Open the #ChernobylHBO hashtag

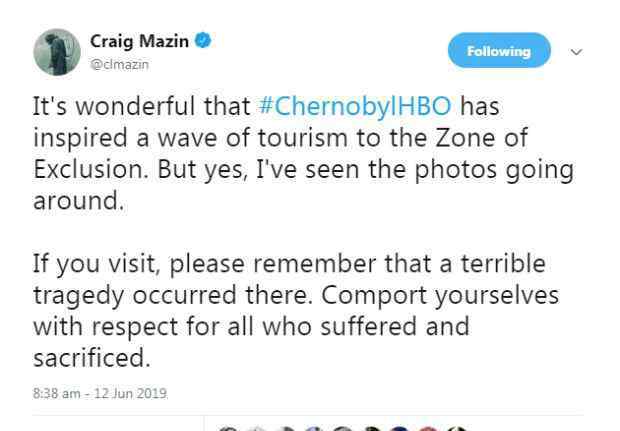pos(355,107)
